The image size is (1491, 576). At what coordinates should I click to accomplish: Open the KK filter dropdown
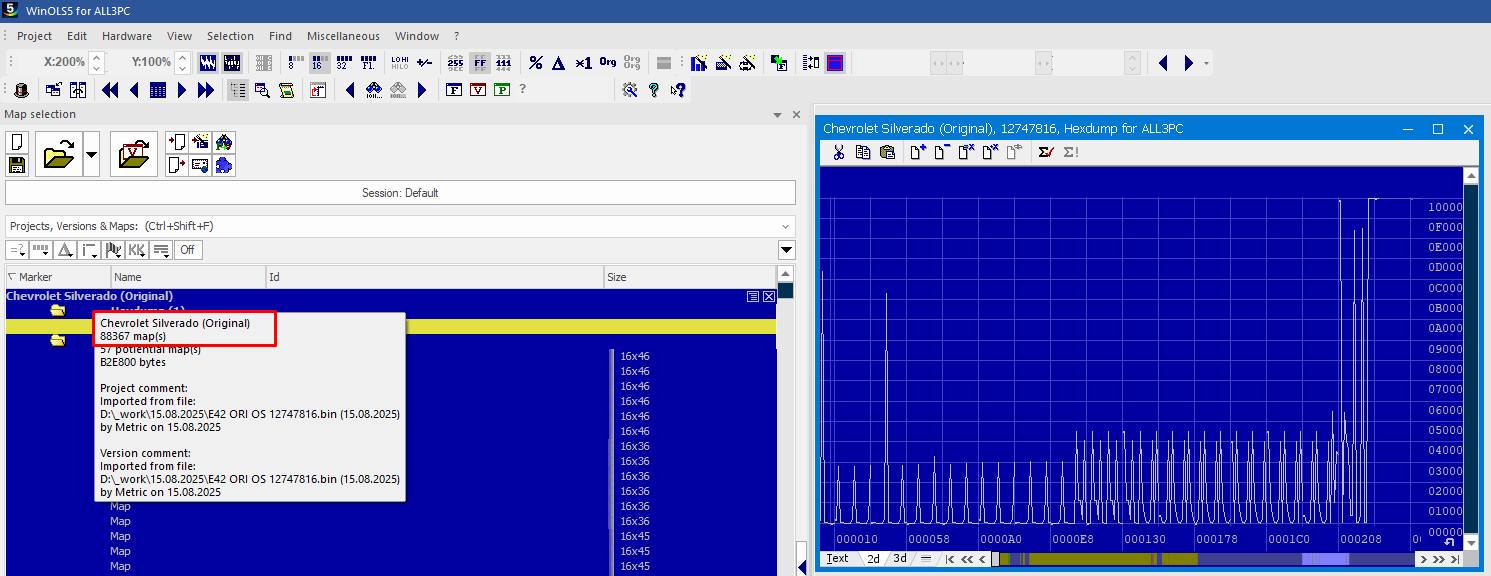tap(137, 250)
